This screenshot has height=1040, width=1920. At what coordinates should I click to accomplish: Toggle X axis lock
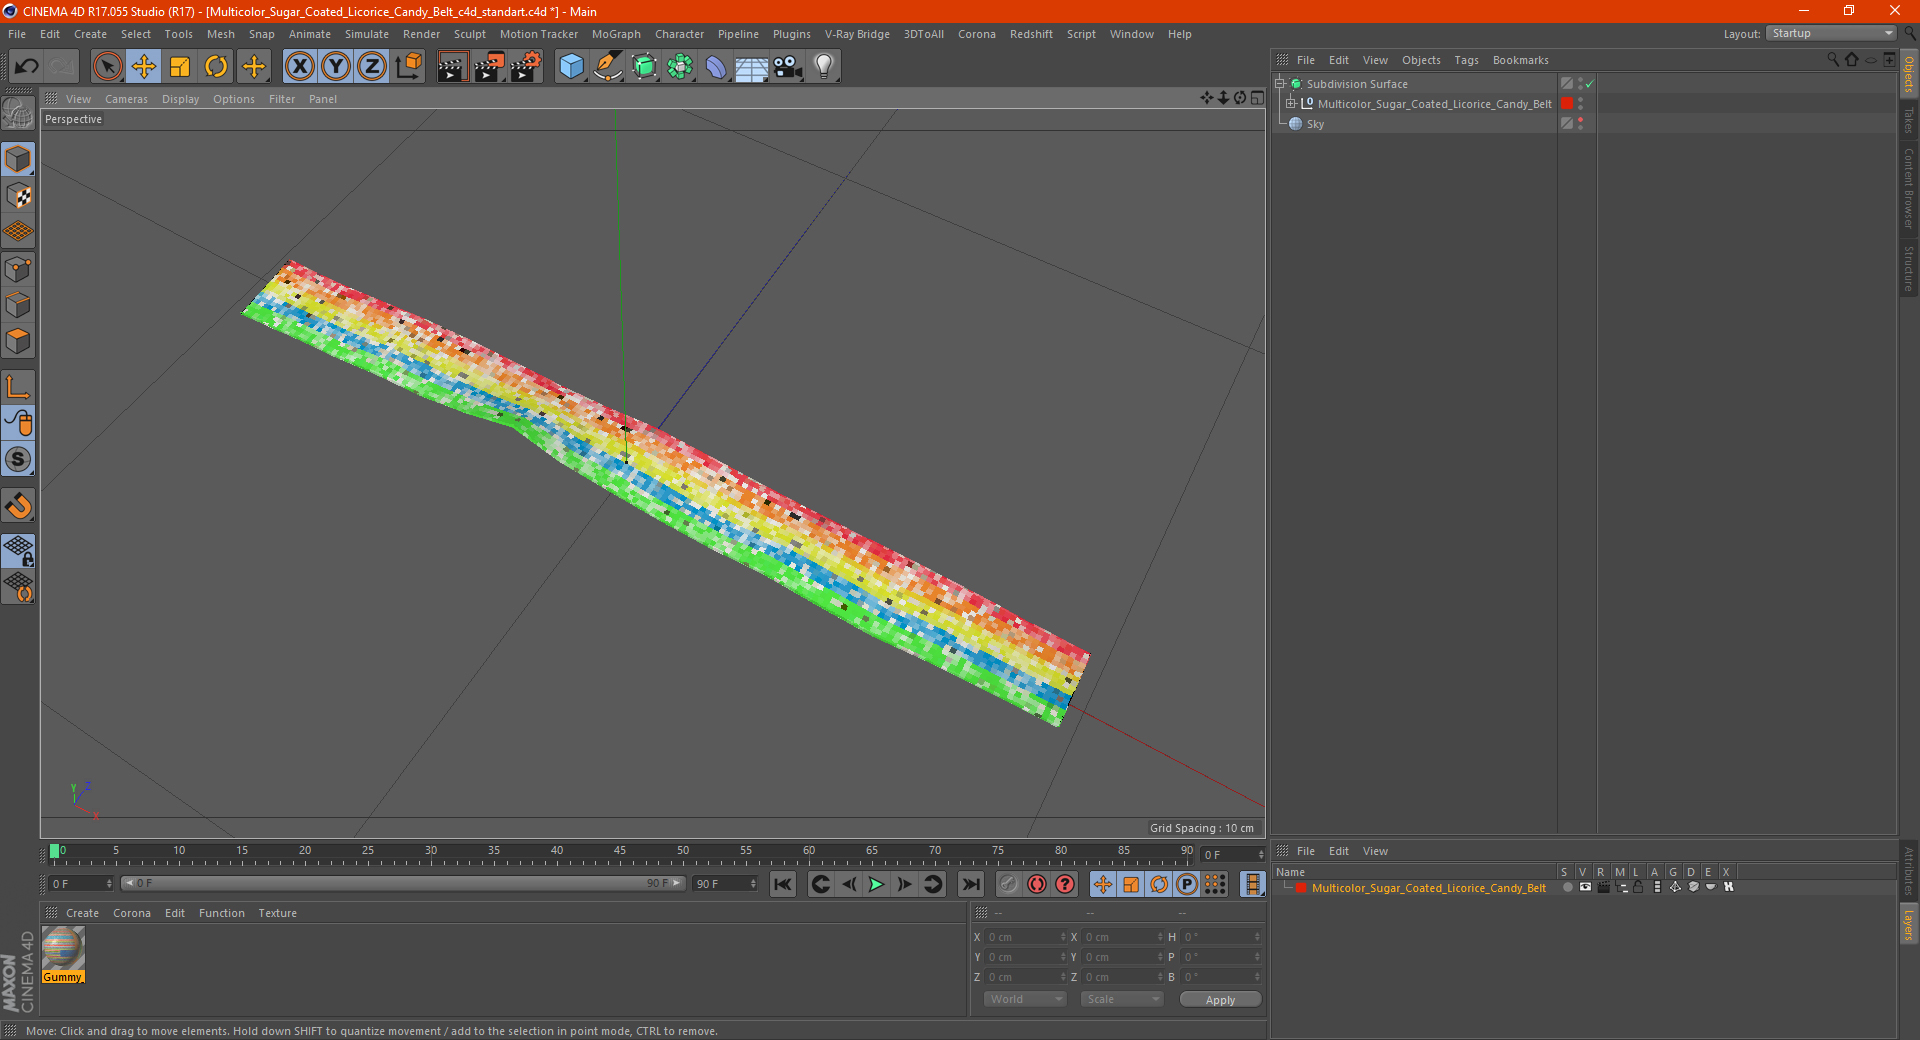point(299,67)
